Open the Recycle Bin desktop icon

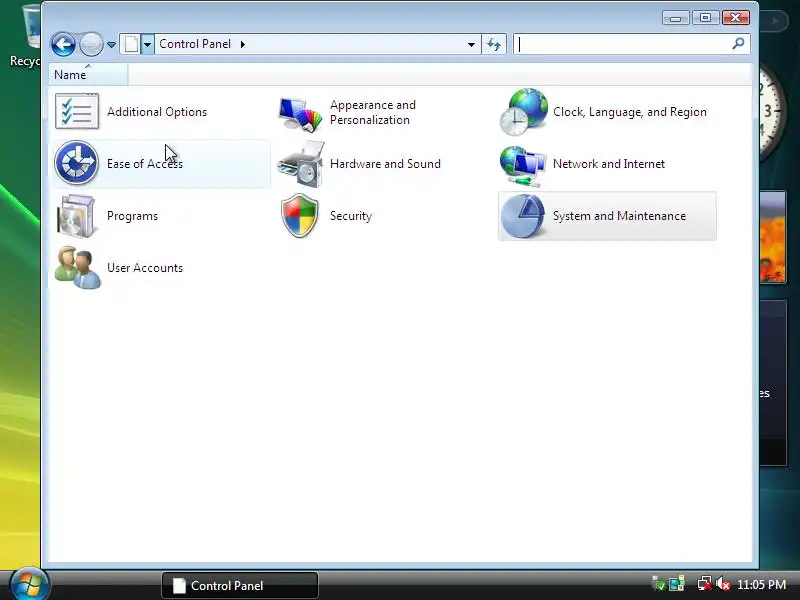pos(24,36)
